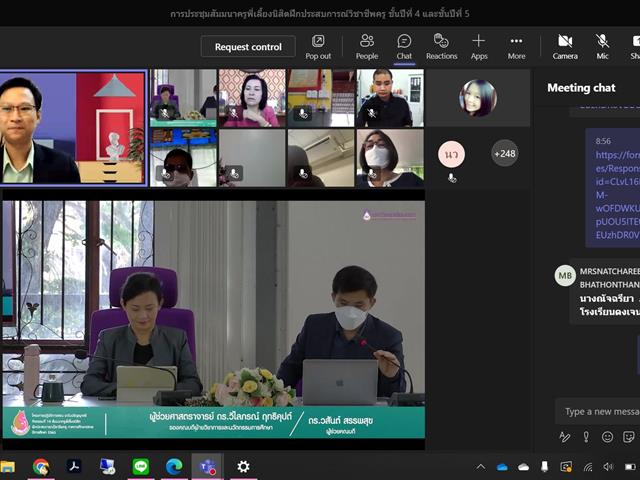Select the main speaker video with red background
The height and width of the screenshot is (480, 640).
74,128
